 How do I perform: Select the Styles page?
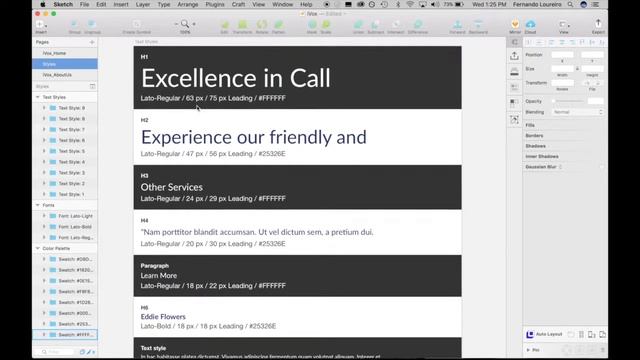(x=65, y=64)
